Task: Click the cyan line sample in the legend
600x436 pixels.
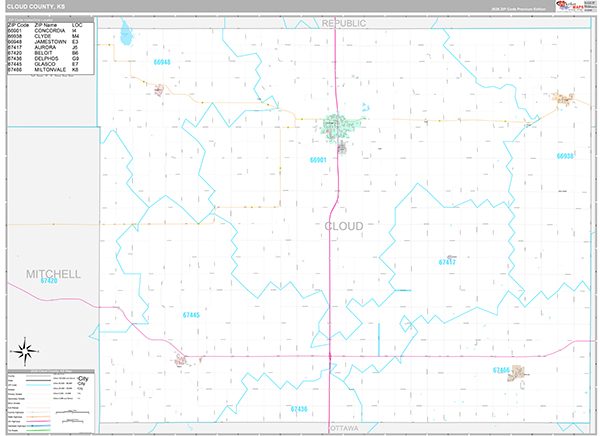Action: [x=38, y=385]
